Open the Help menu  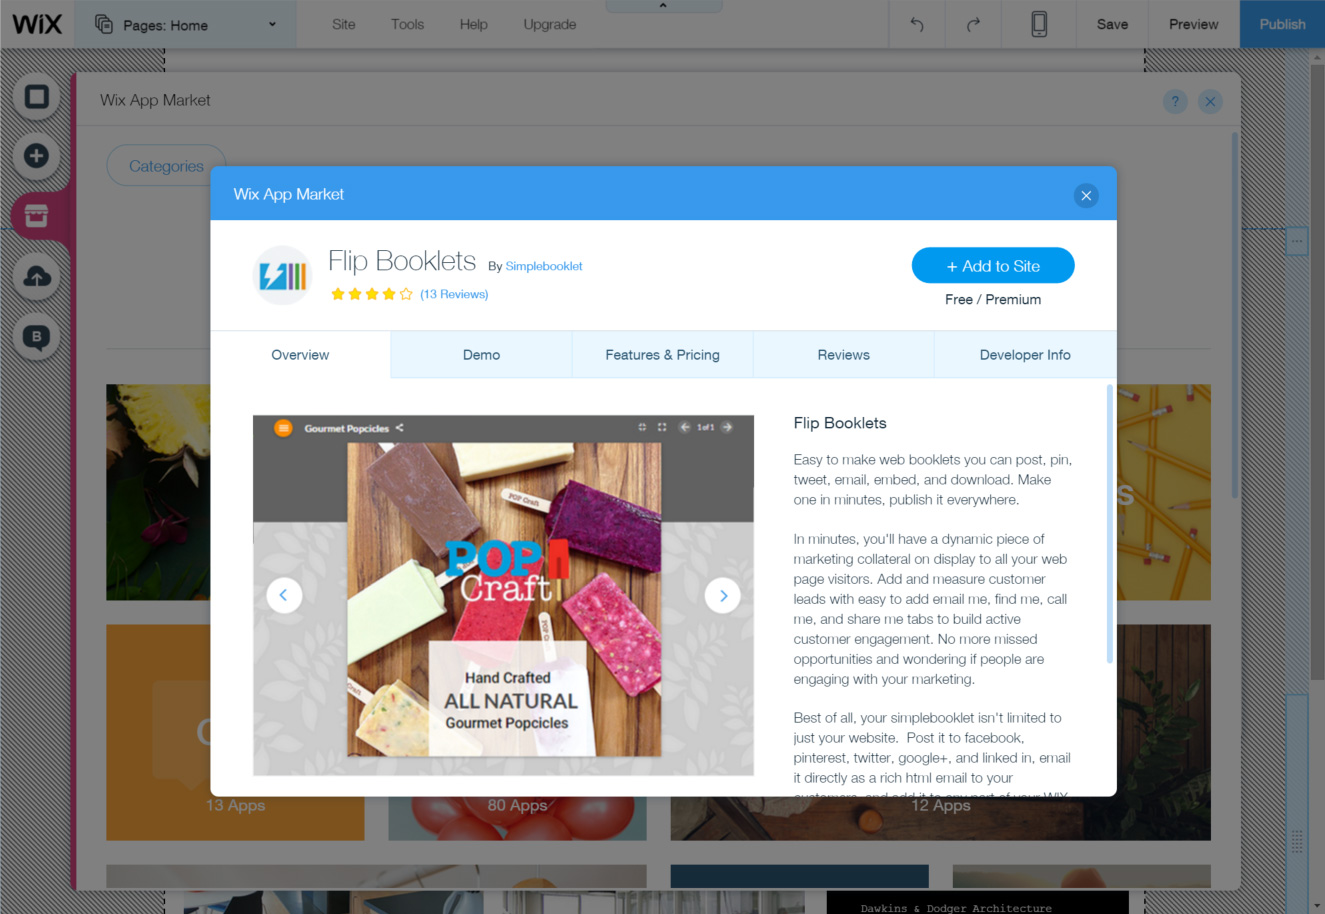tap(473, 24)
